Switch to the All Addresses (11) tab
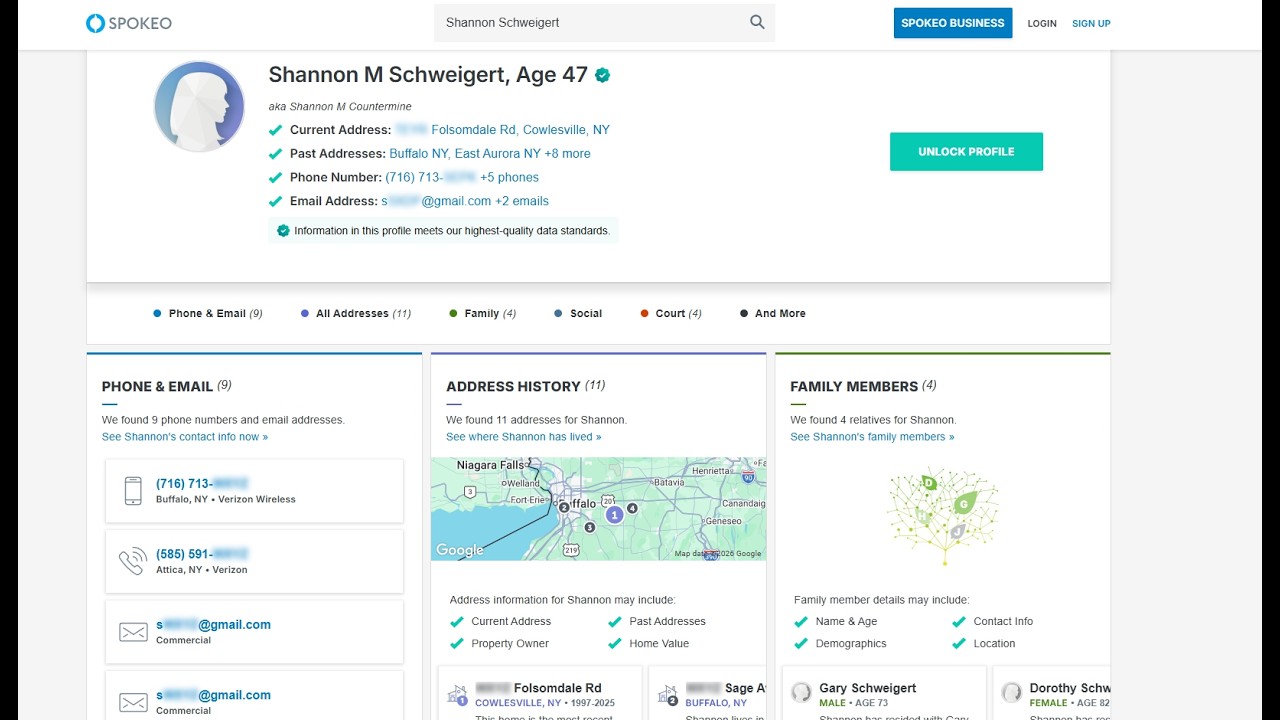The image size is (1280, 720). tap(356, 314)
